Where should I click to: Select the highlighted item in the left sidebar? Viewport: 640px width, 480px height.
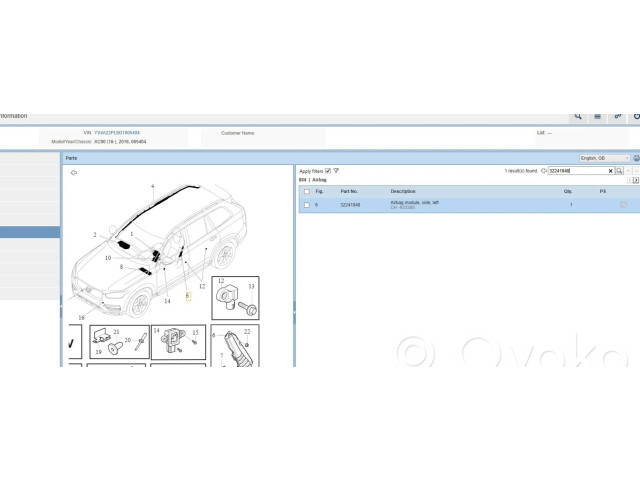(30, 232)
